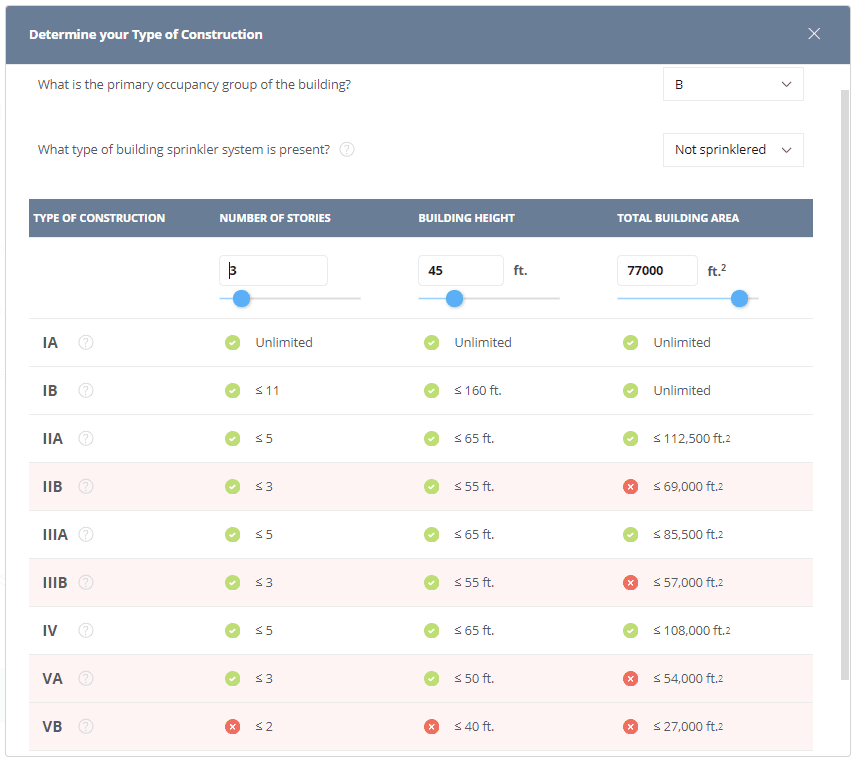Open help for construction type IIIB
856x766 pixels.
click(86, 582)
